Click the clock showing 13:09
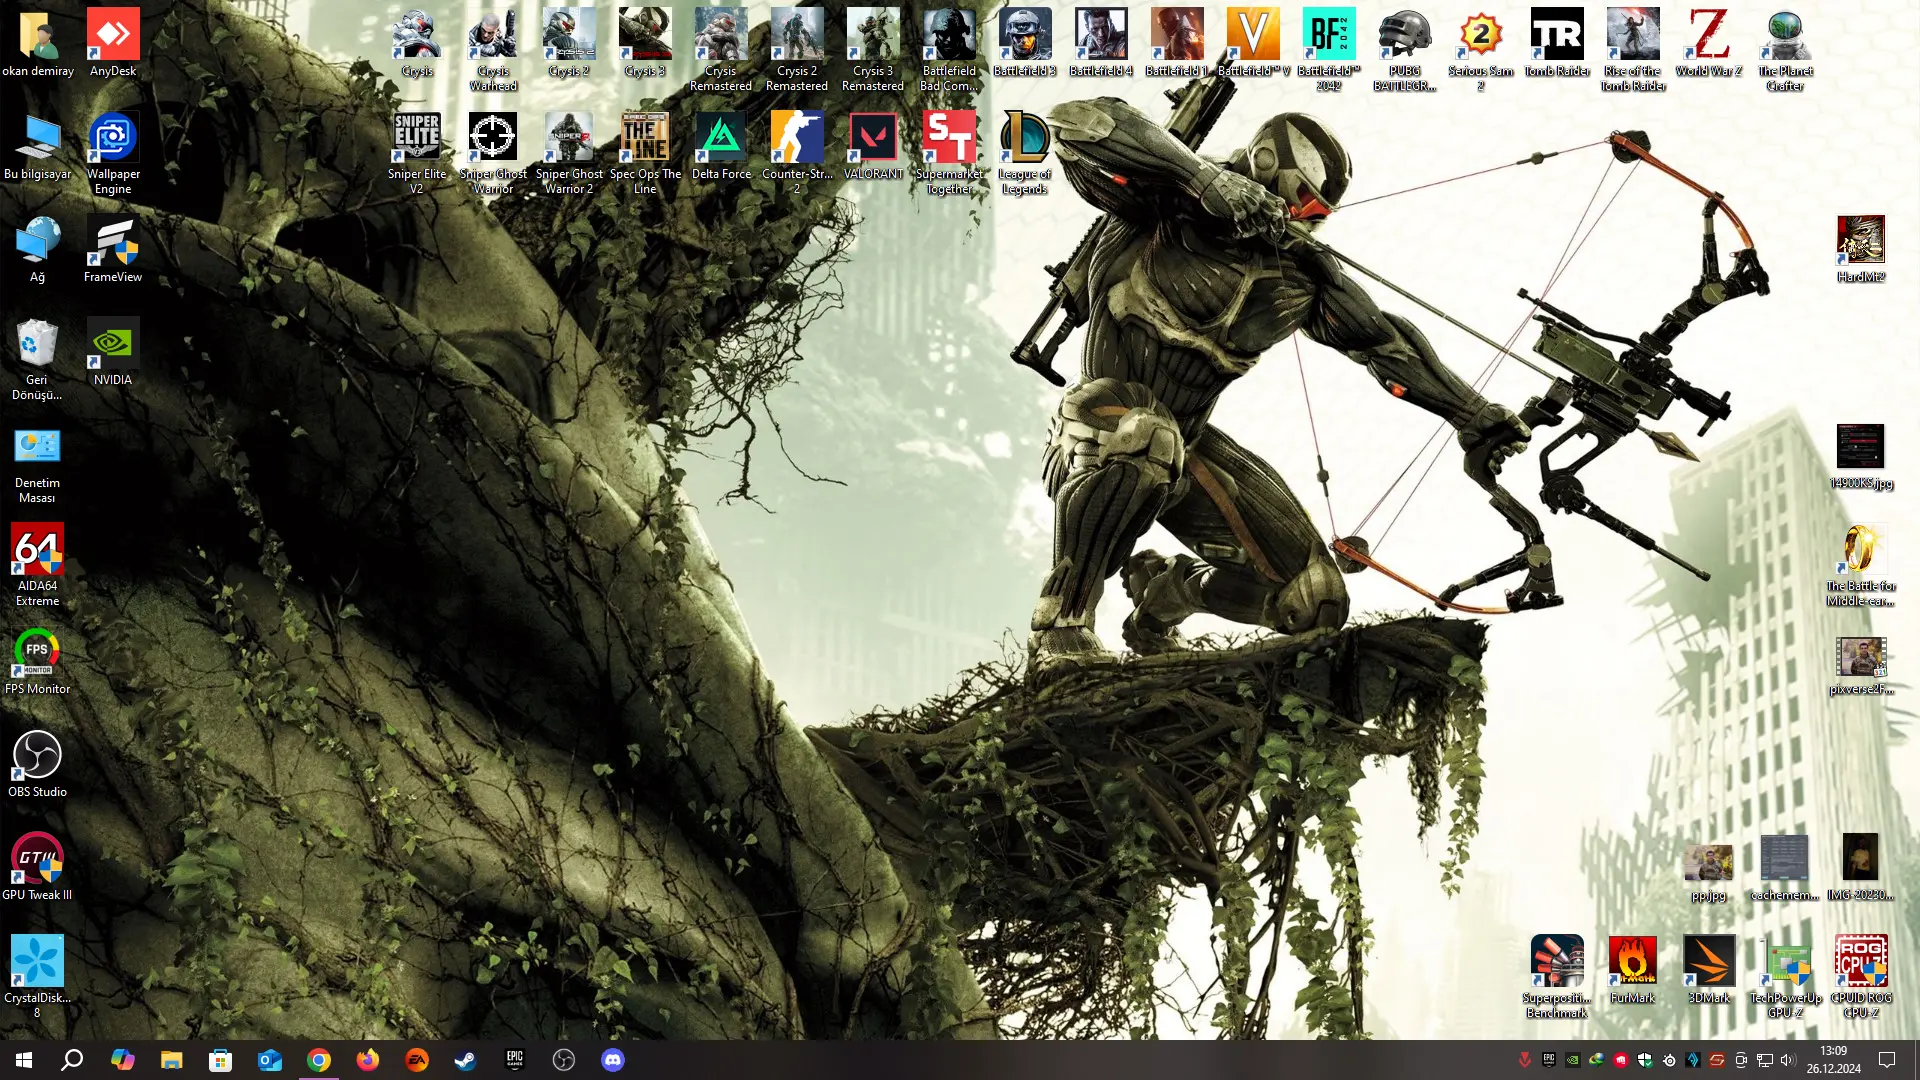 coord(1834,1060)
